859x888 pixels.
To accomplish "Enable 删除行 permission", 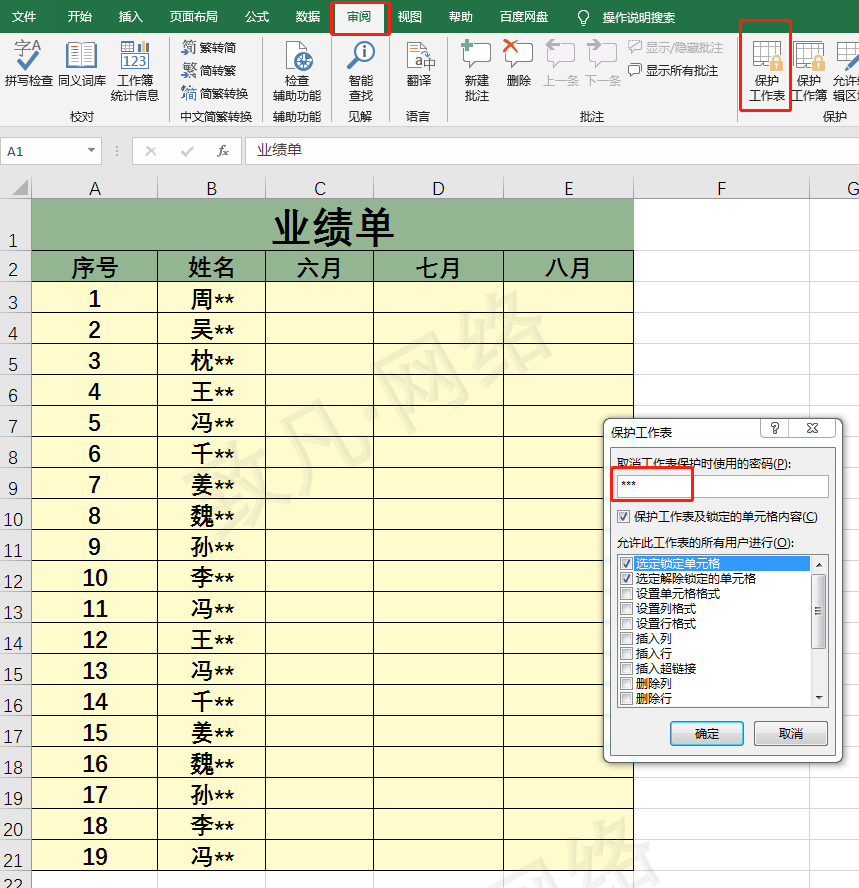I will click(x=626, y=699).
